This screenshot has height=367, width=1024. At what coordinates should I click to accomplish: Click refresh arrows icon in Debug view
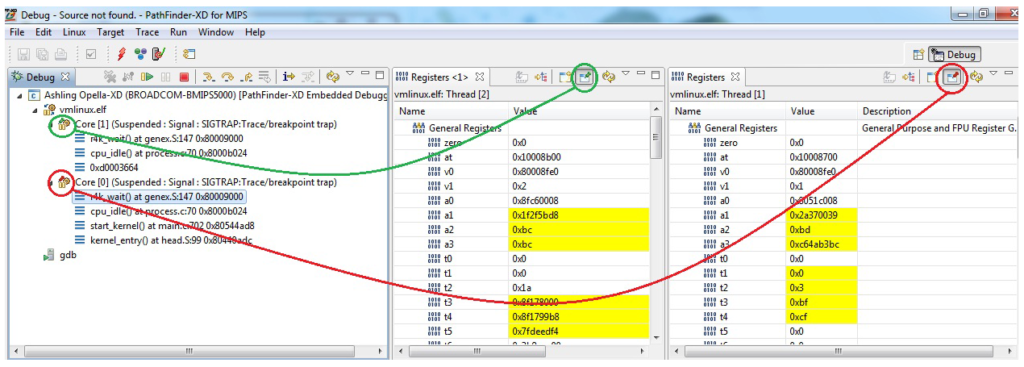coord(332,76)
